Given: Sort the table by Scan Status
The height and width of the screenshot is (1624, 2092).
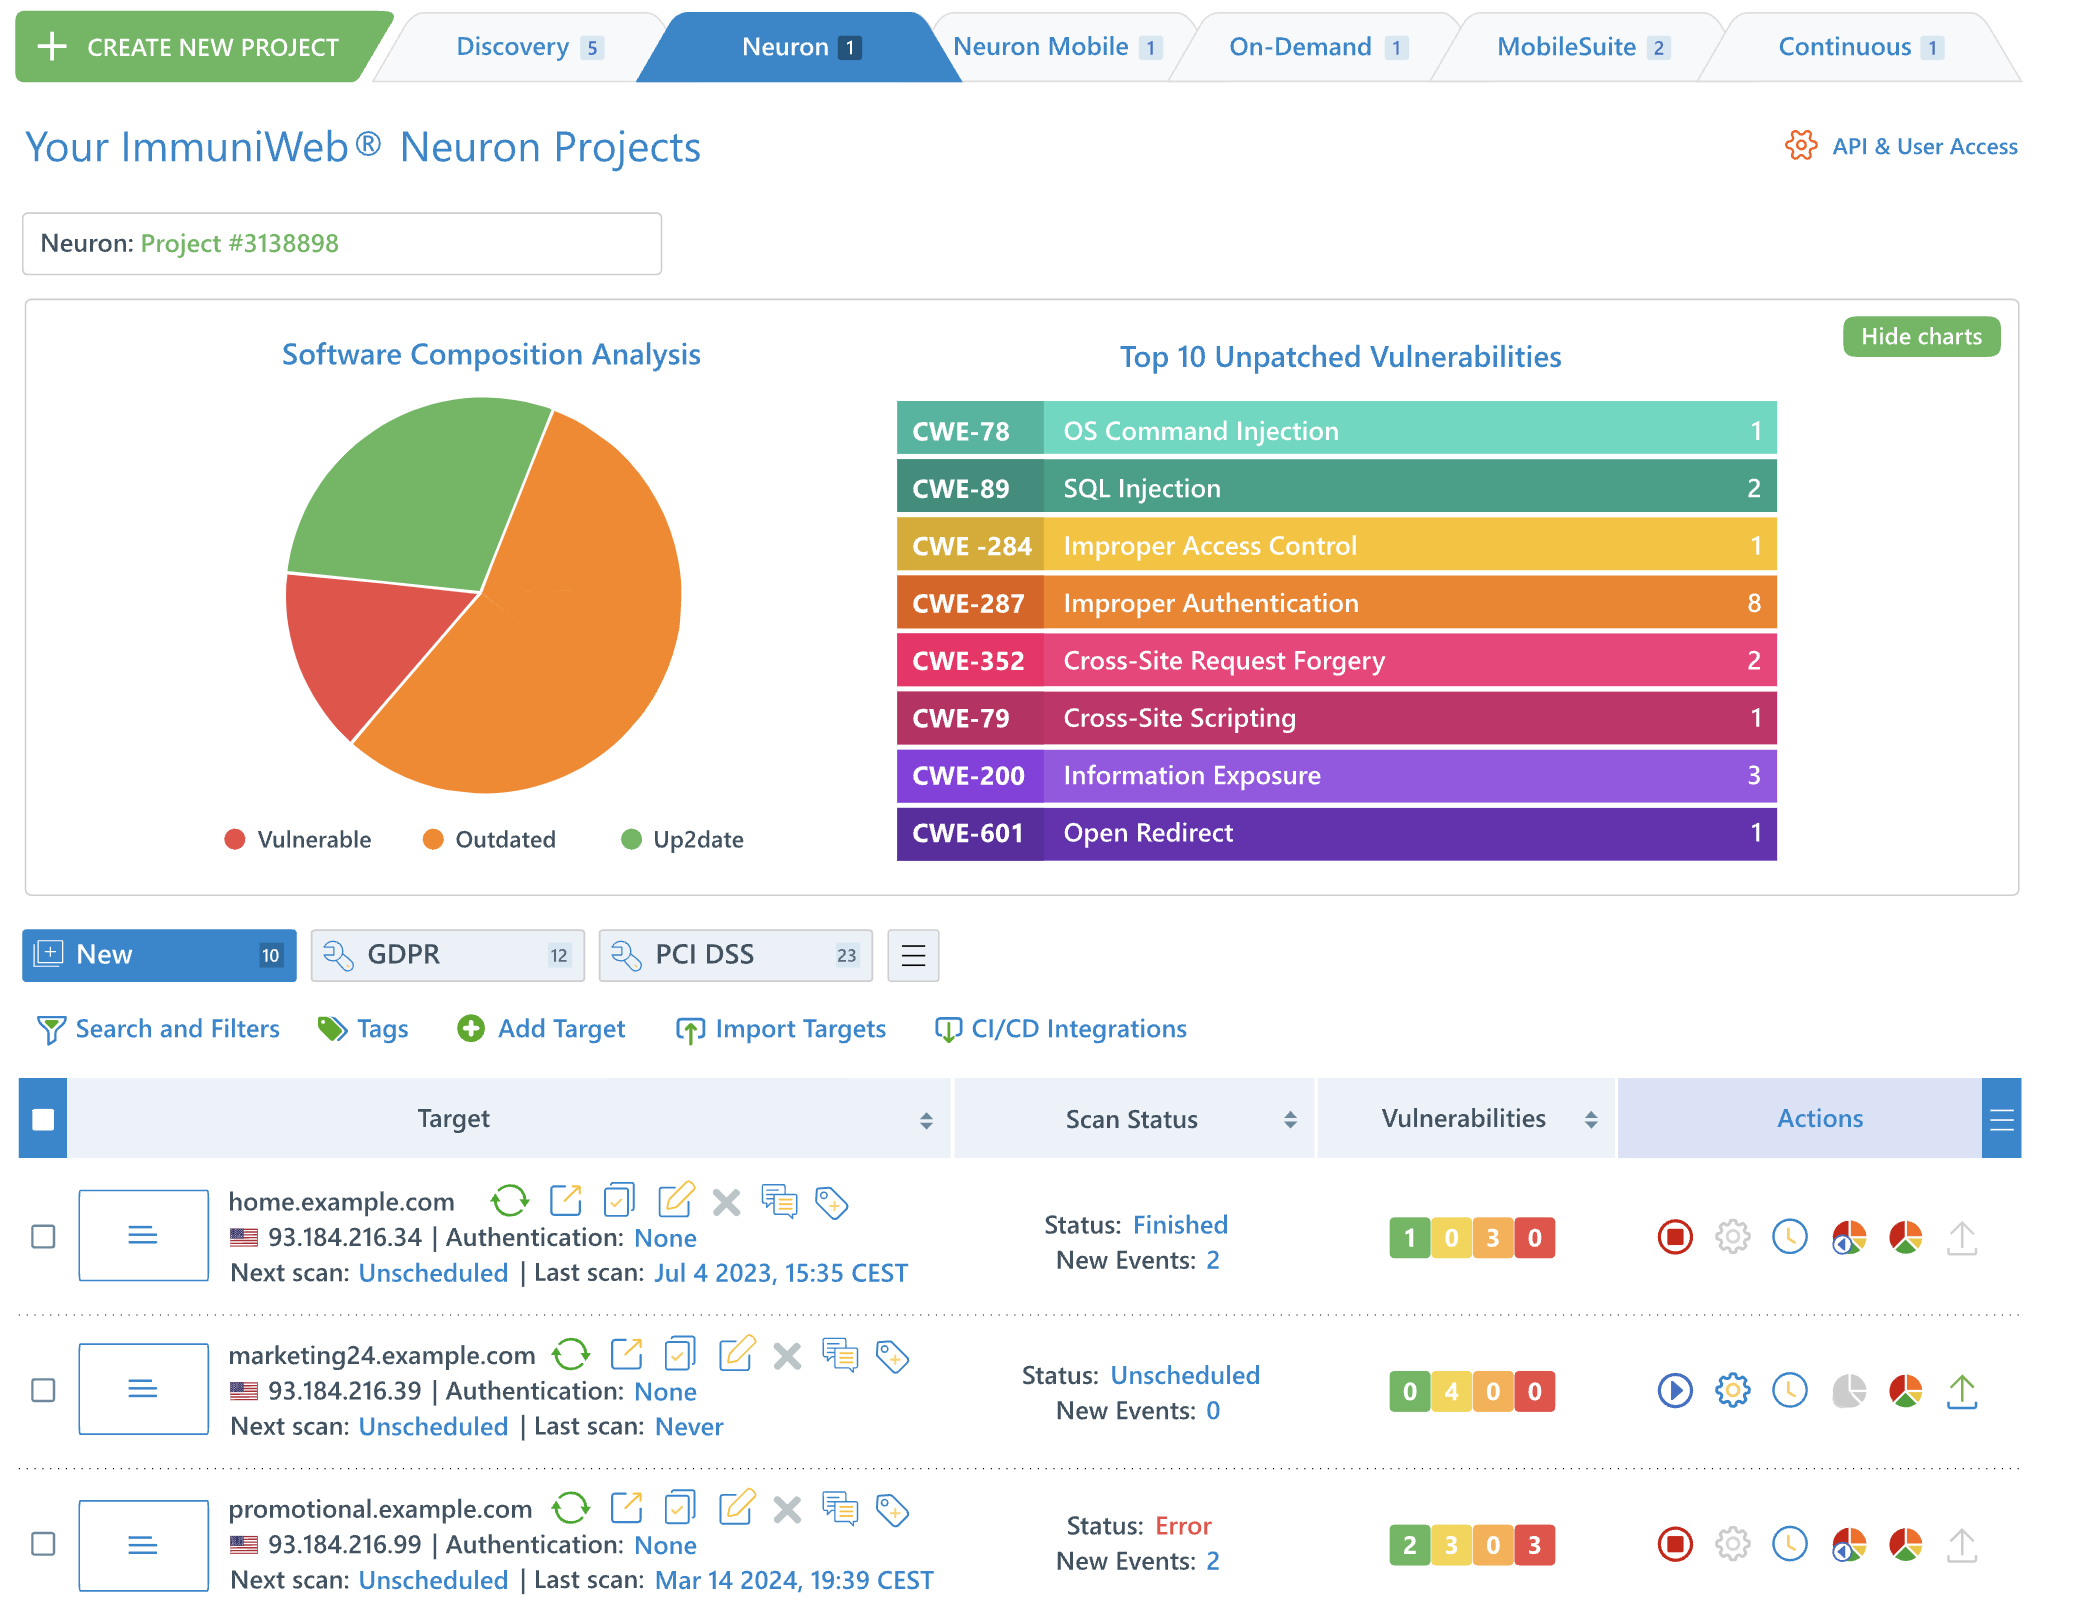Looking at the screenshot, I should pos(1290,1120).
